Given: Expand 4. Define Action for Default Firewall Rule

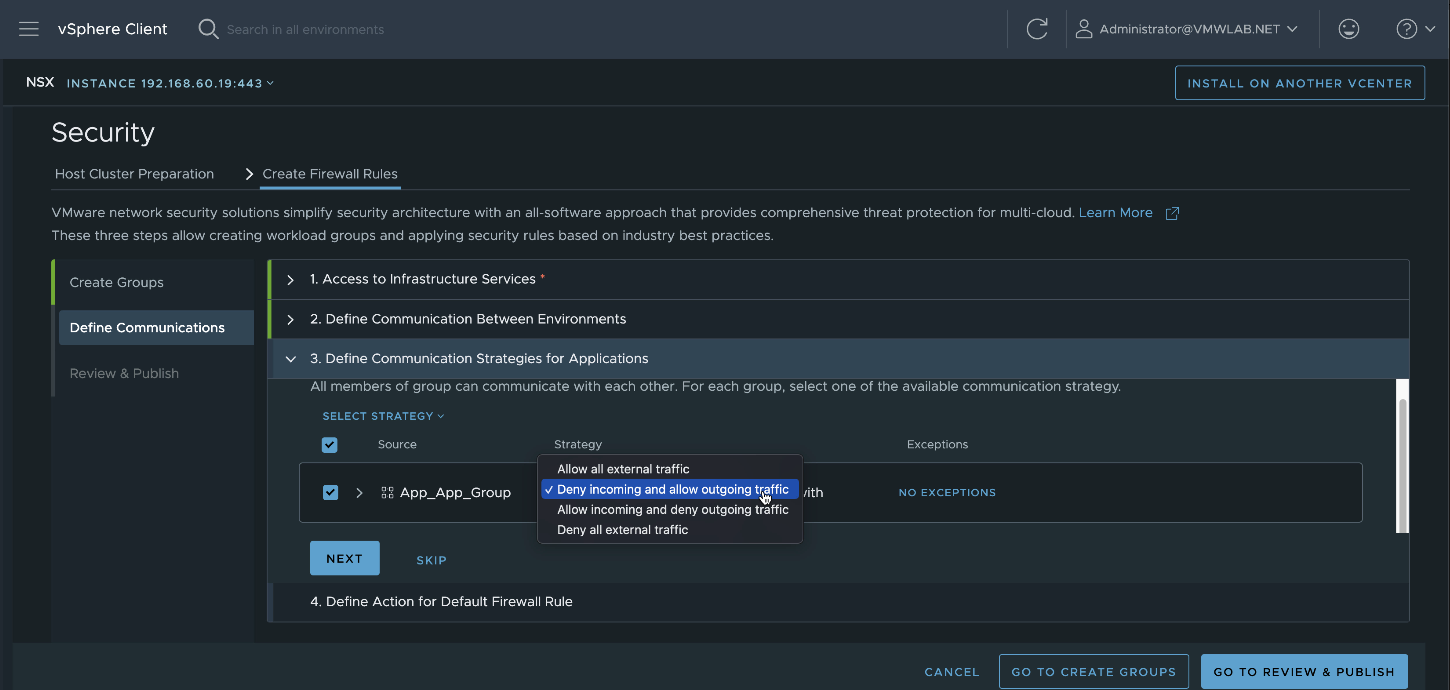Looking at the screenshot, I should 838,601.
